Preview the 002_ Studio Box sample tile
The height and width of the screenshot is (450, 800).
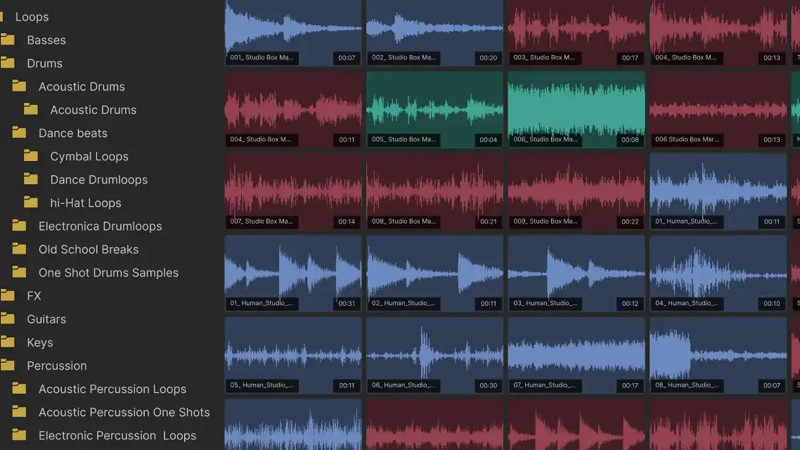(x=435, y=33)
